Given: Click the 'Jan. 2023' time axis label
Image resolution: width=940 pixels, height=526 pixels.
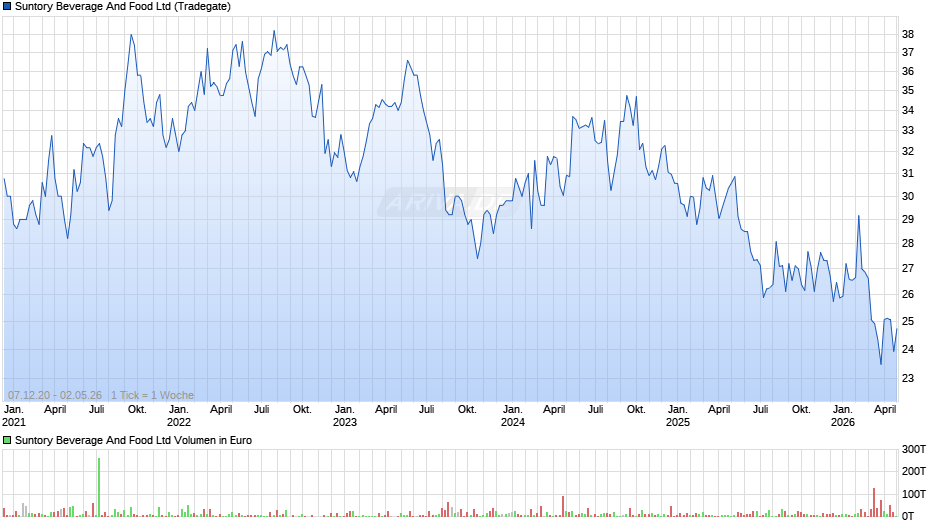Looking at the screenshot, I should click(x=345, y=416).
